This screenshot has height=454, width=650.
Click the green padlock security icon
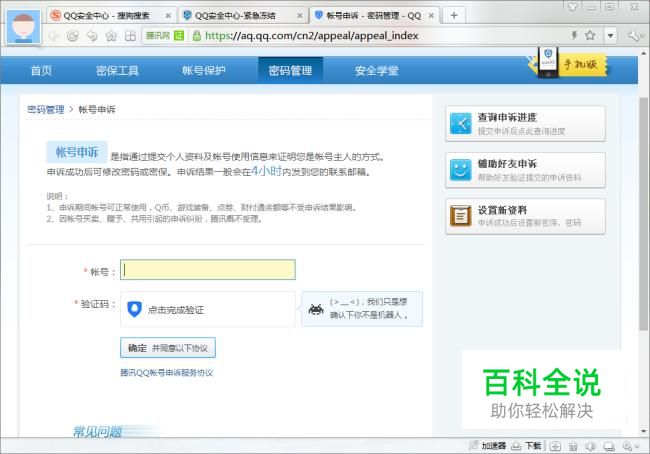[196, 36]
